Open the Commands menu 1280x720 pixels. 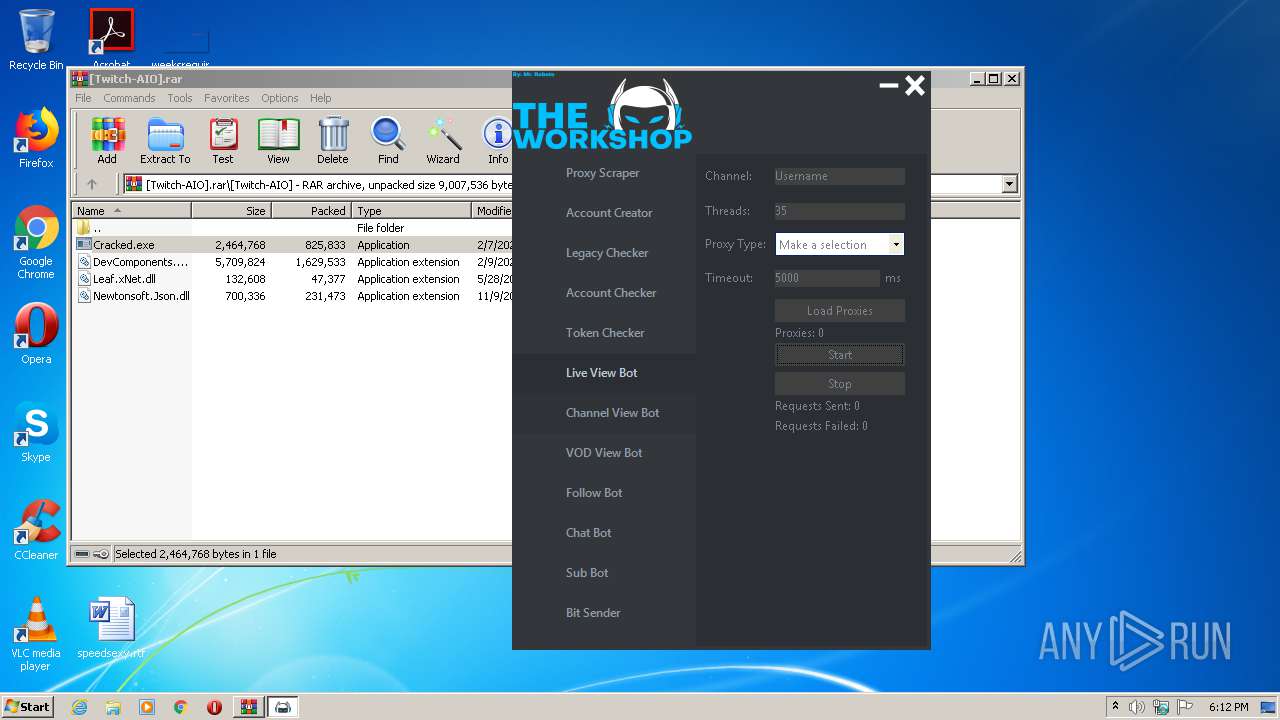click(129, 98)
